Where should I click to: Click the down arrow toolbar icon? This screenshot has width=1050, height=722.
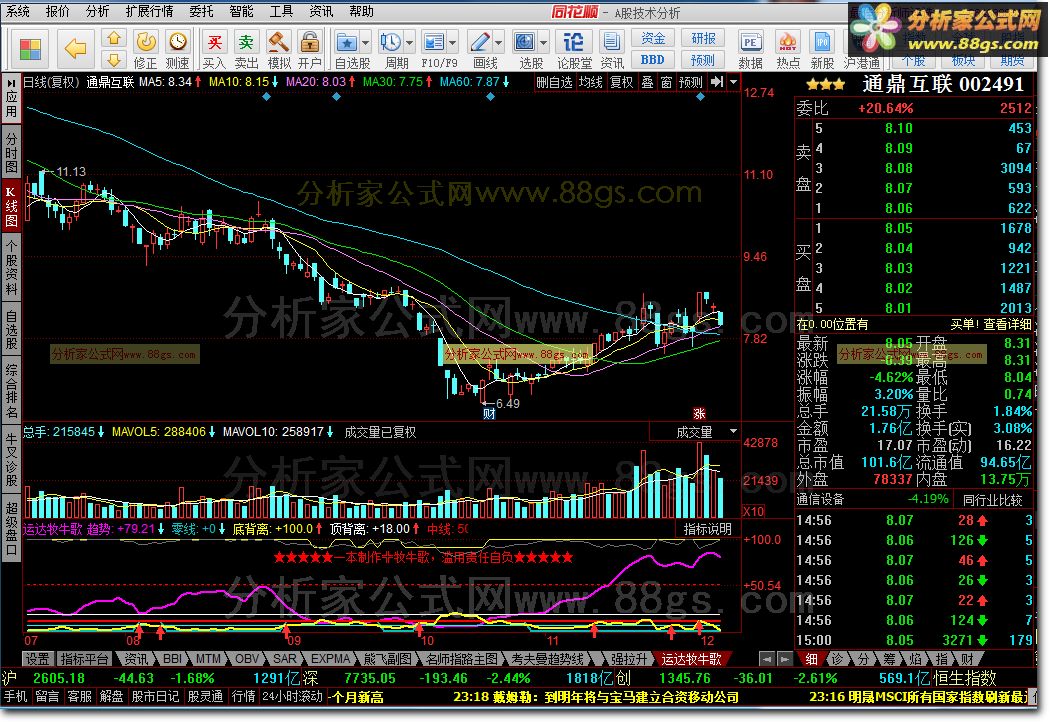click(x=115, y=60)
